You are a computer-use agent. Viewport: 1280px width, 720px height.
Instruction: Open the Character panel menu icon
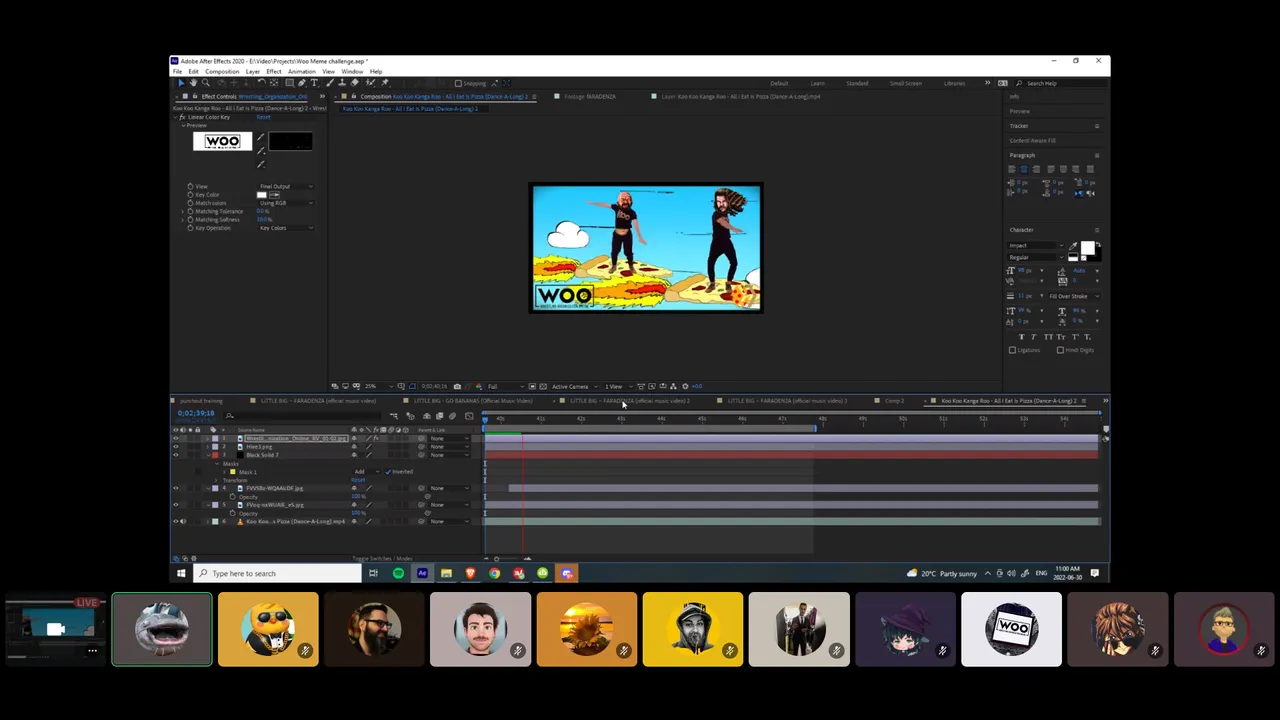1097,230
